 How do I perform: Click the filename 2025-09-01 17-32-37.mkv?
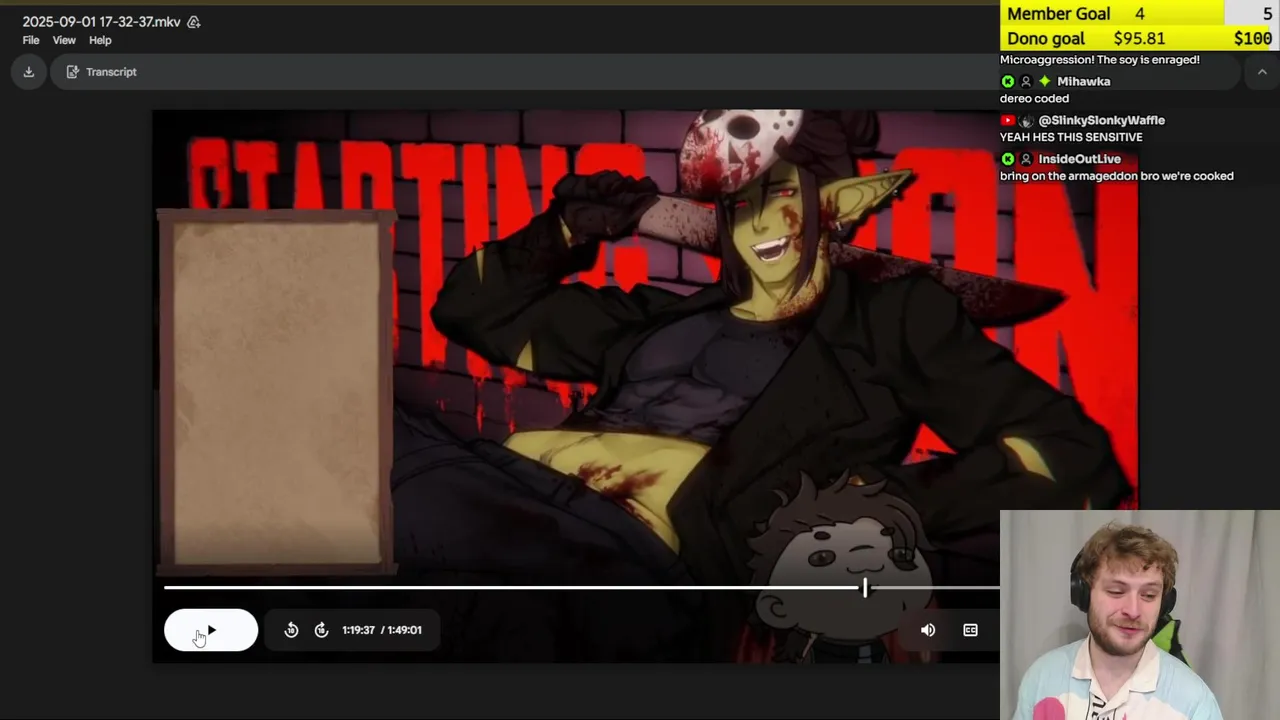101,21
